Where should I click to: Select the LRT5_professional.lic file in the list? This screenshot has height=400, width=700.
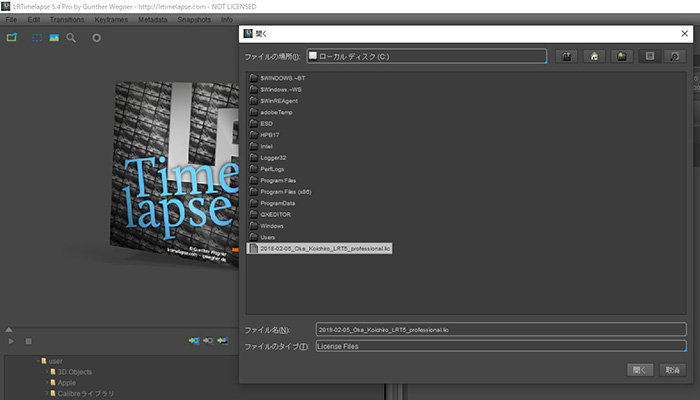pyautogui.click(x=320, y=248)
